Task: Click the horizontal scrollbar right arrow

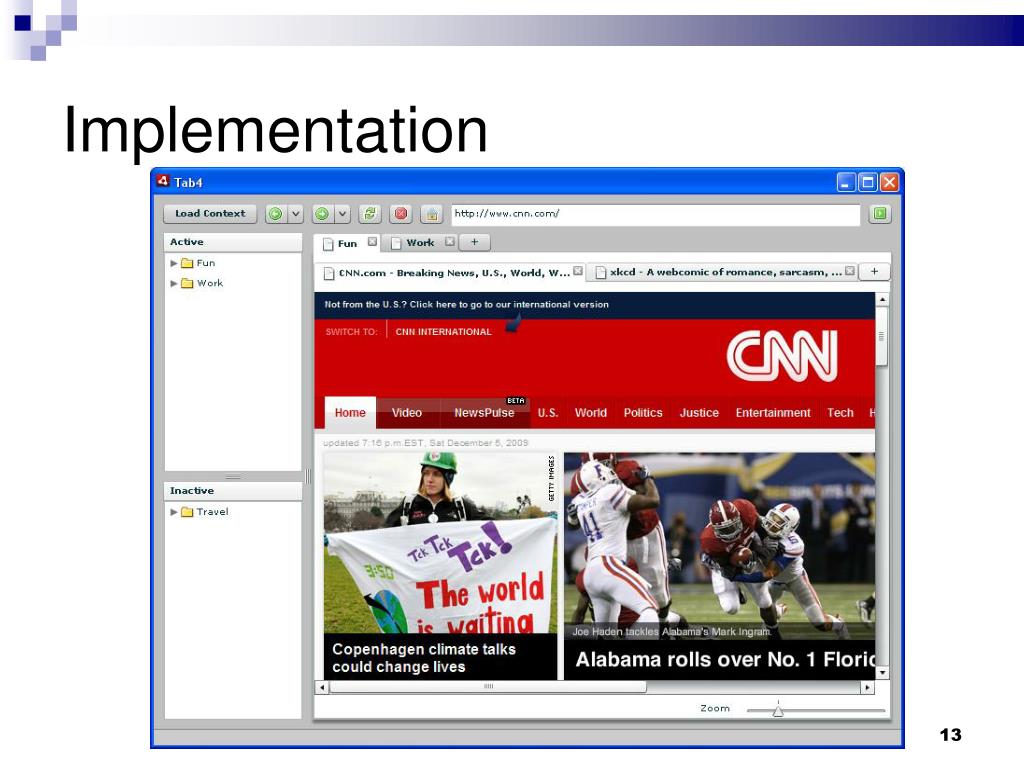Action: [x=867, y=687]
